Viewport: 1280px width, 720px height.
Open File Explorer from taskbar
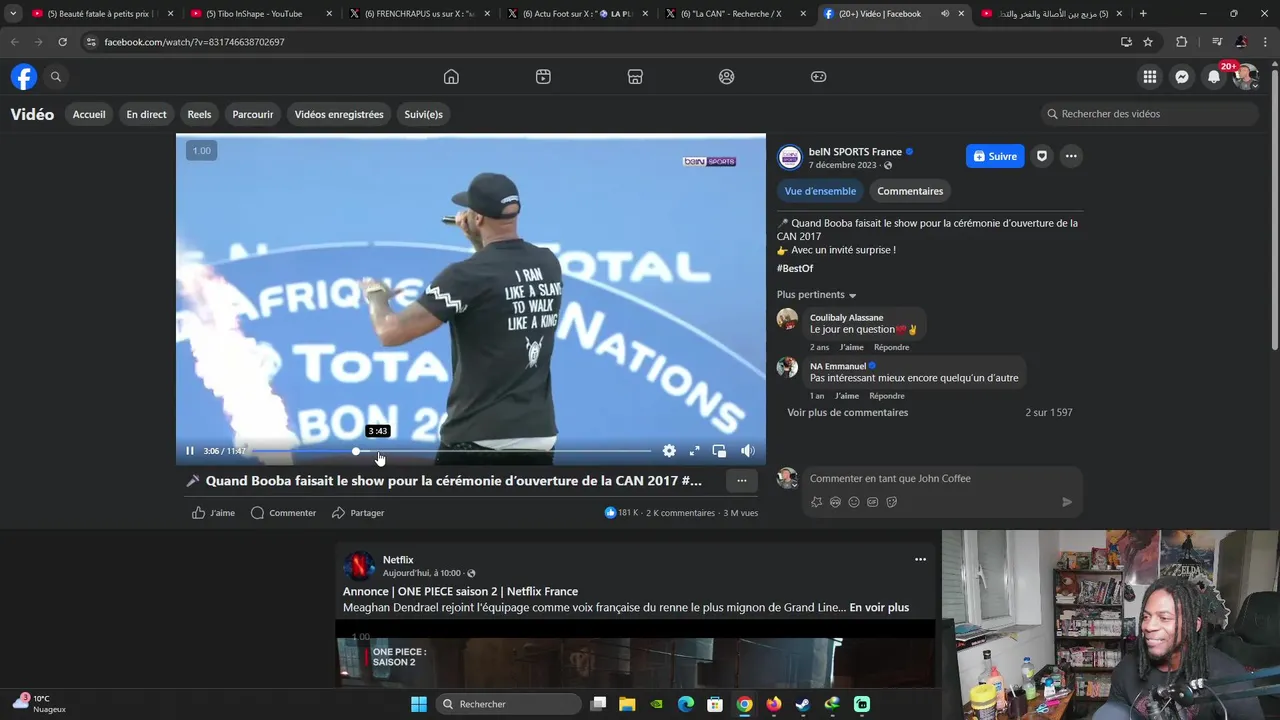point(627,704)
